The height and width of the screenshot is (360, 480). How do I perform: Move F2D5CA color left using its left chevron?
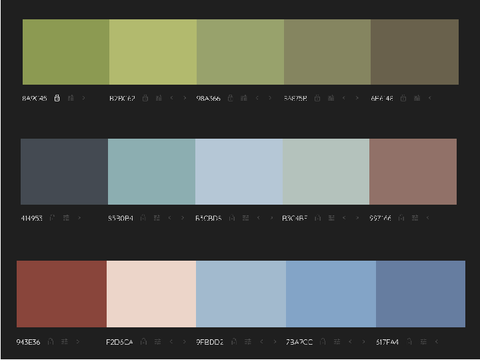pyautogui.click(x=171, y=342)
